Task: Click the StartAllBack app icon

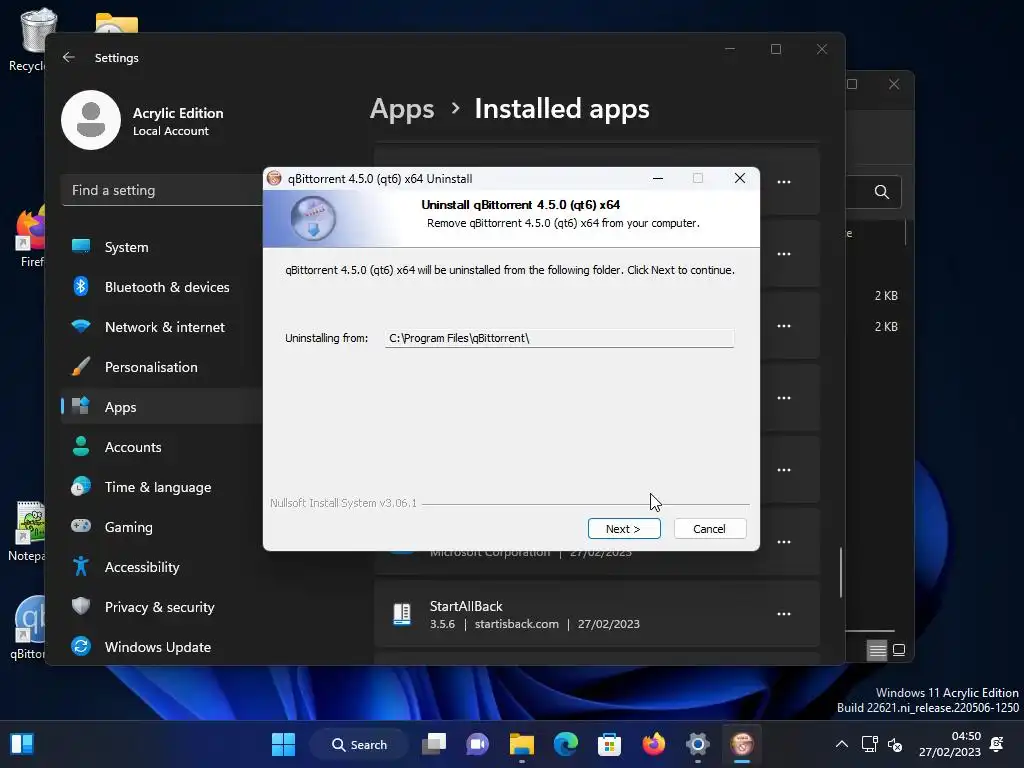Action: 402,614
